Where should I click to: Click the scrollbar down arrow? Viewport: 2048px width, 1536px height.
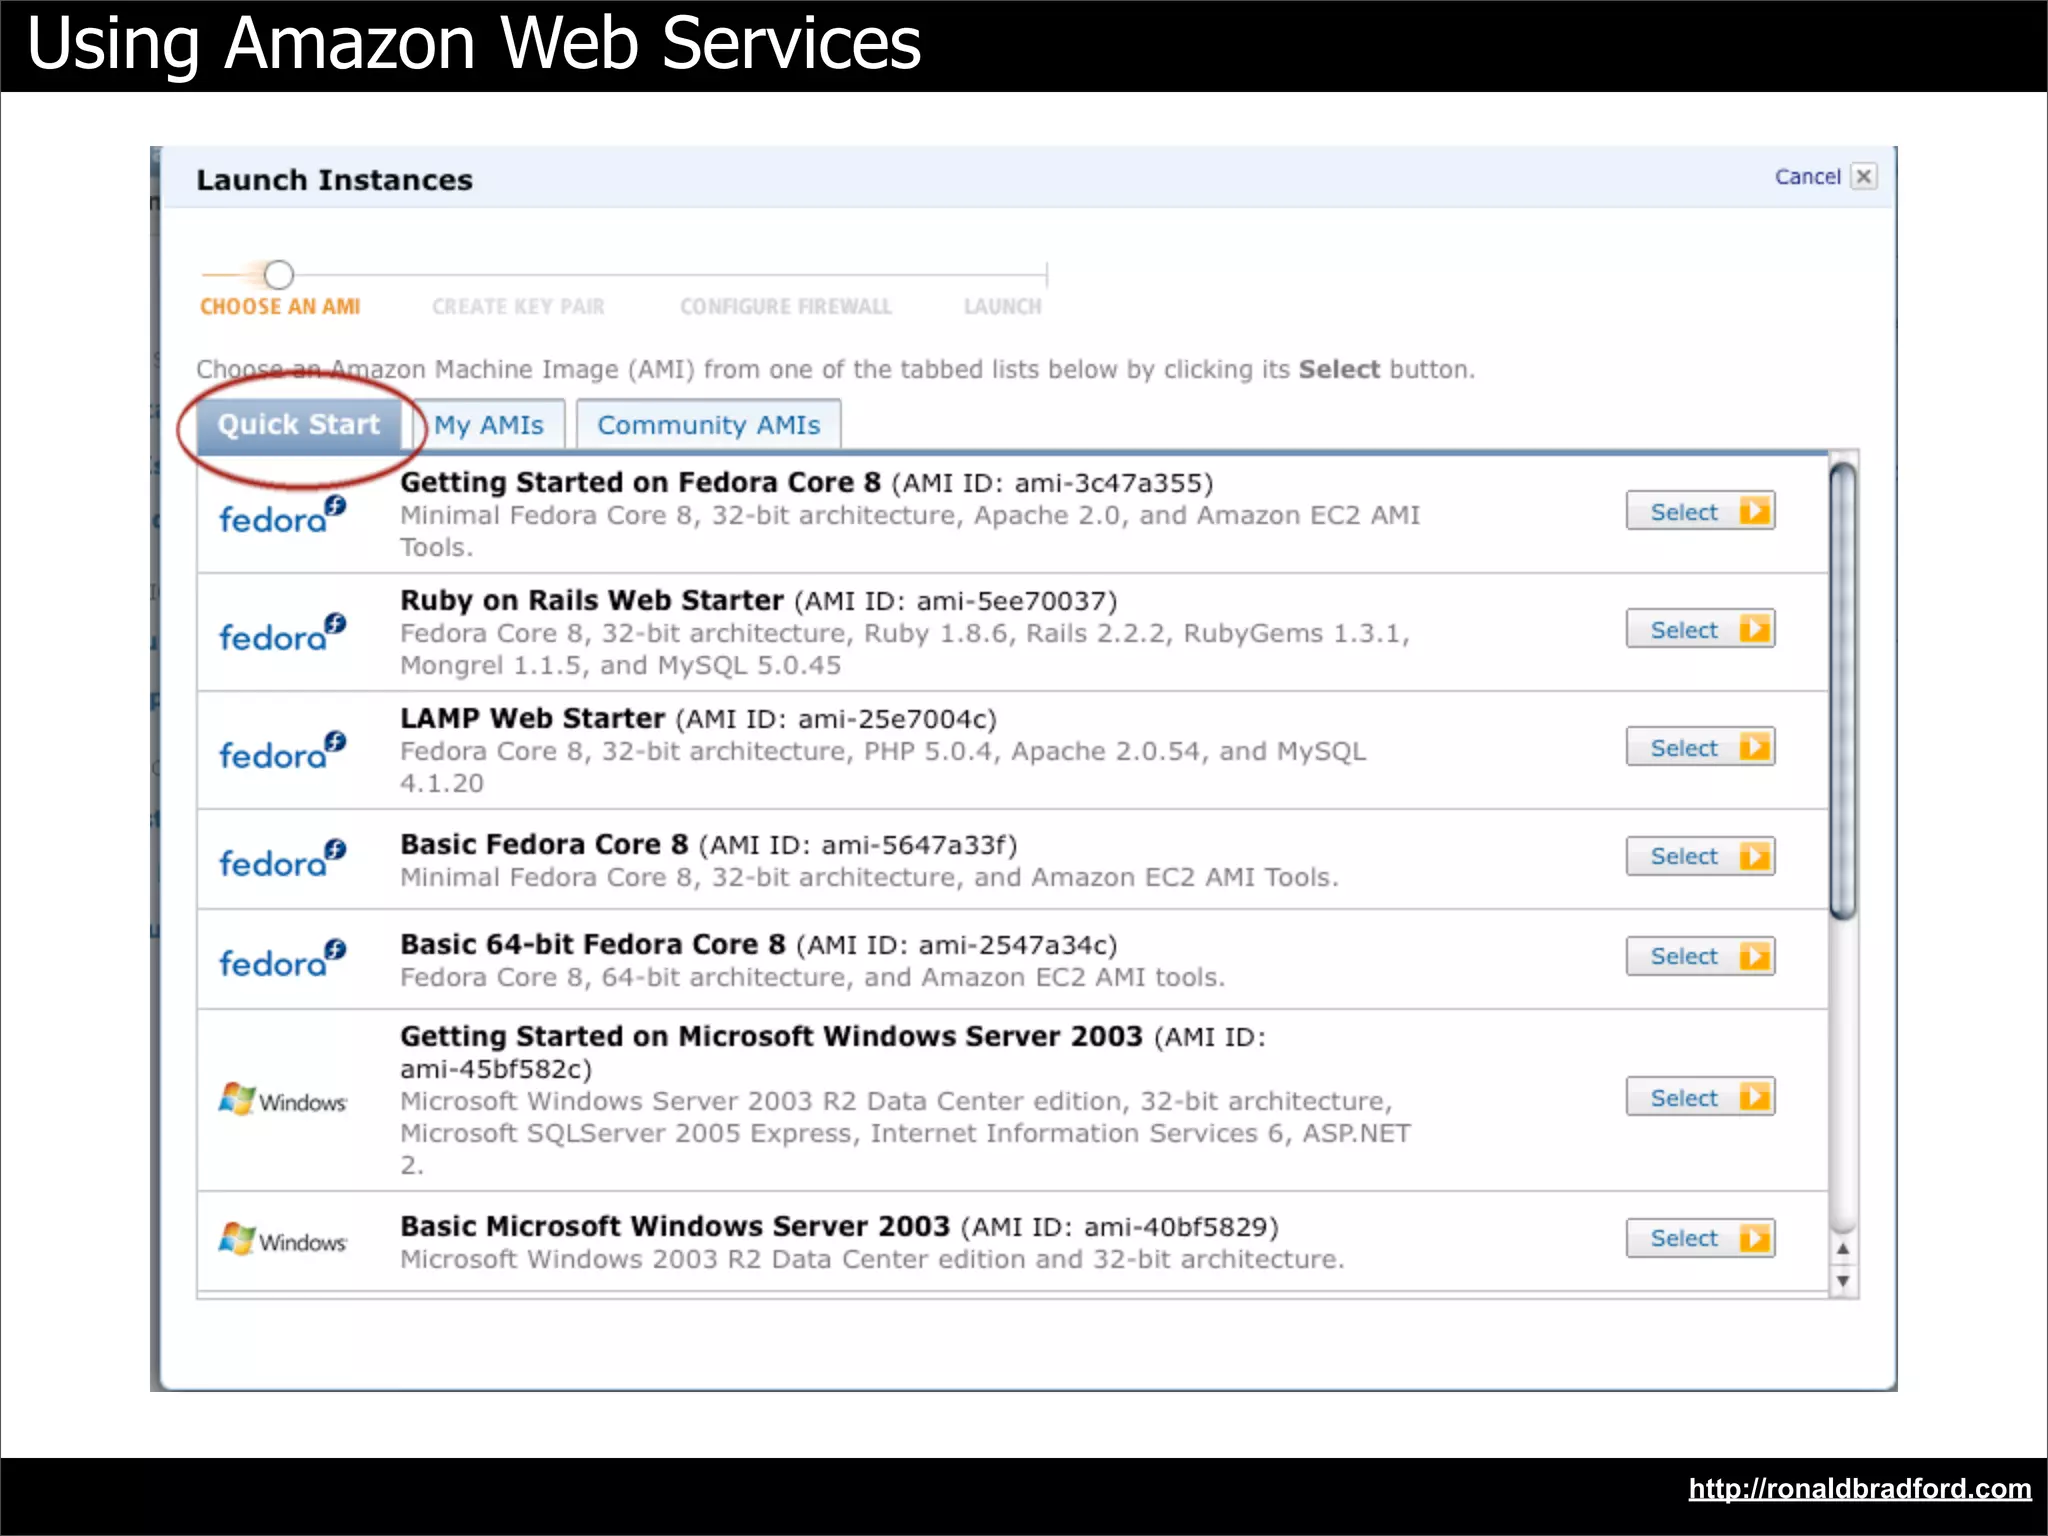[x=1843, y=1281]
